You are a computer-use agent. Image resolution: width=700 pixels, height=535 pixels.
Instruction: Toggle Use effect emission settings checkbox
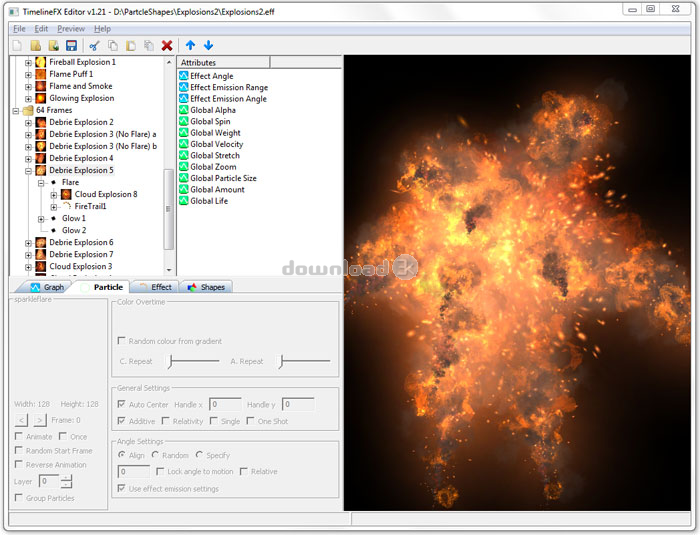click(121, 488)
